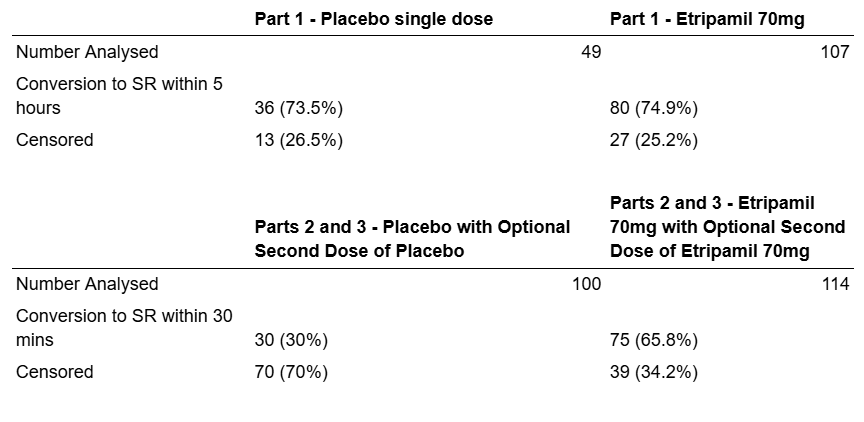
Task: Click the cell '39 (34.2%)'
Action: point(654,372)
